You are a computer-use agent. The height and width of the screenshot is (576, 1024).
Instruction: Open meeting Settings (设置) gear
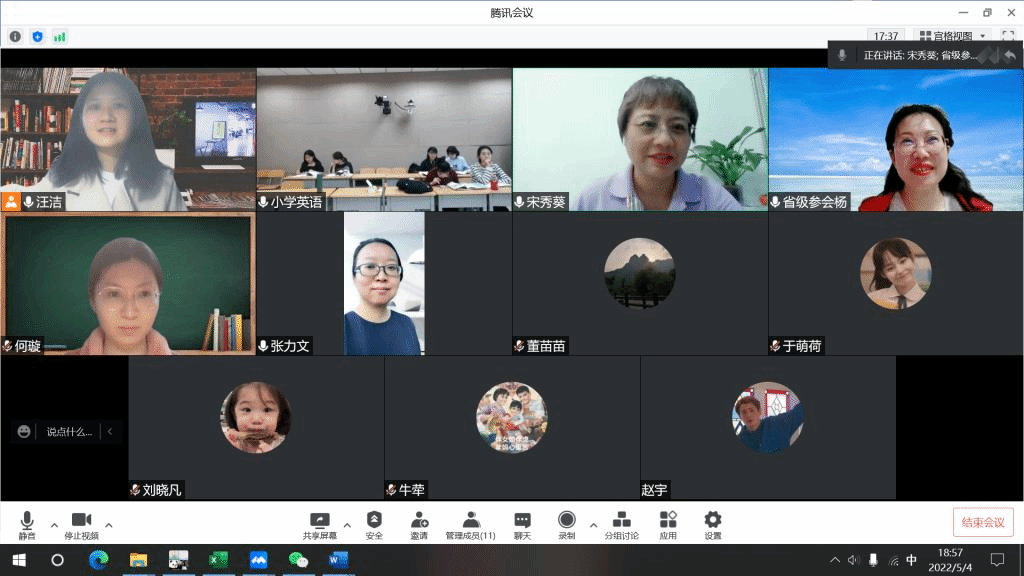pos(712,521)
